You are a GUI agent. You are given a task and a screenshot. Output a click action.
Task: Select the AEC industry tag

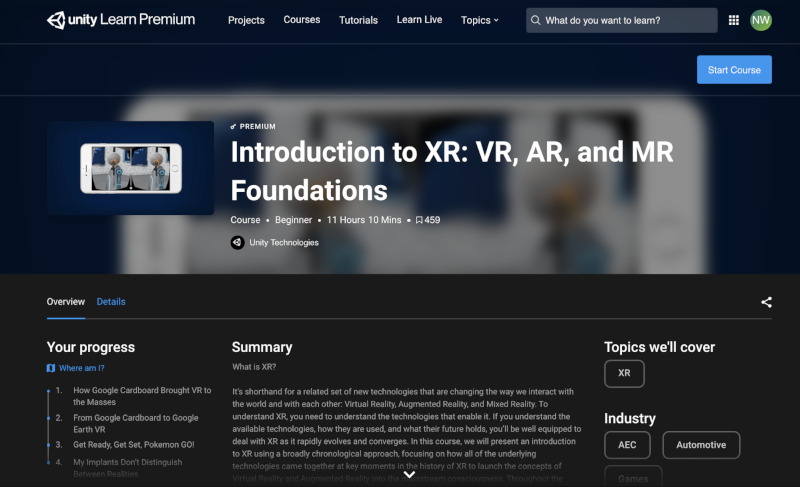pyautogui.click(x=627, y=445)
